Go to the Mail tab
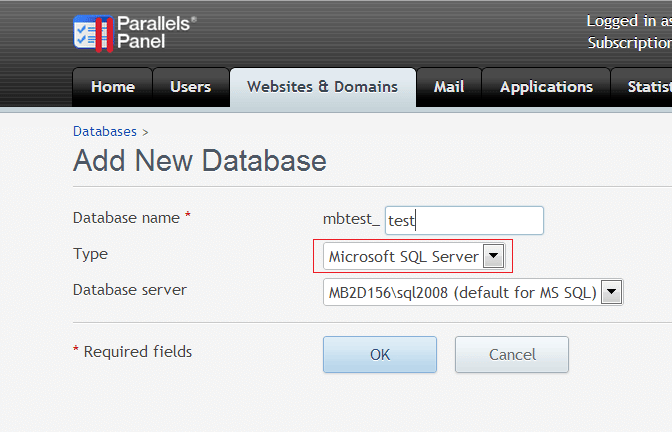Screen dimensions: 672x432 (449, 87)
